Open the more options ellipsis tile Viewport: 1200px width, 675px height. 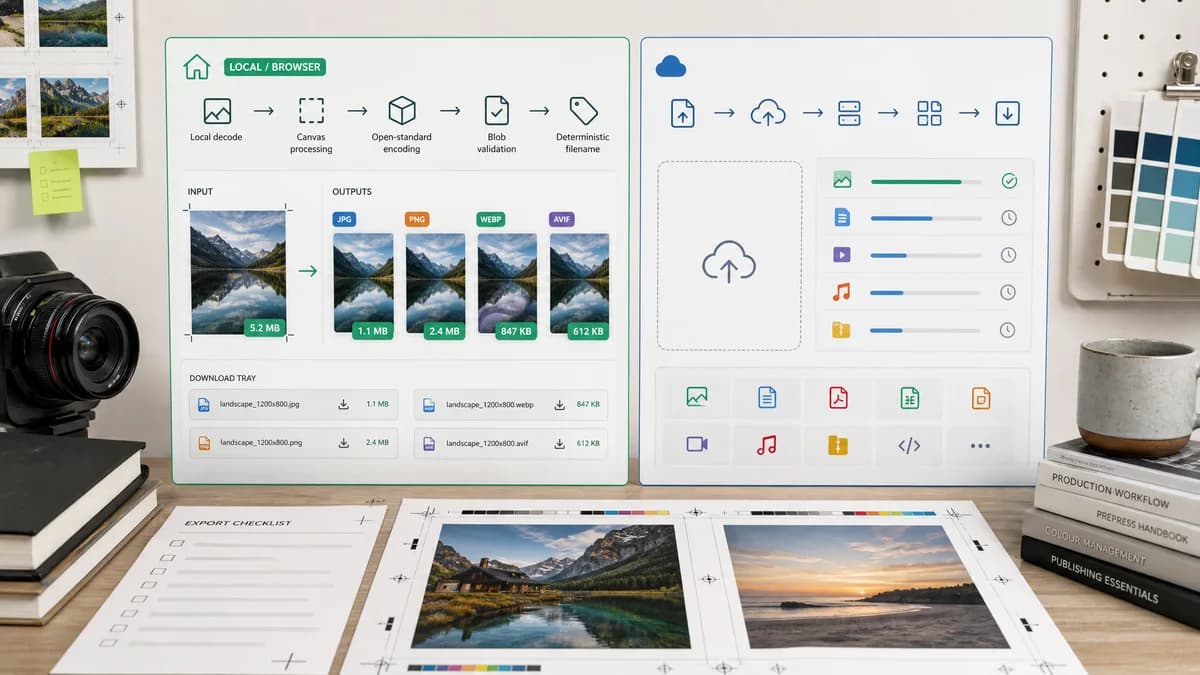point(980,445)
